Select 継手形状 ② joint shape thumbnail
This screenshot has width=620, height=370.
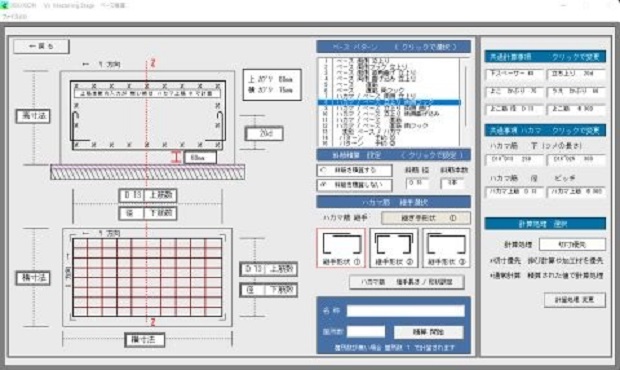(x=393, y=248)
